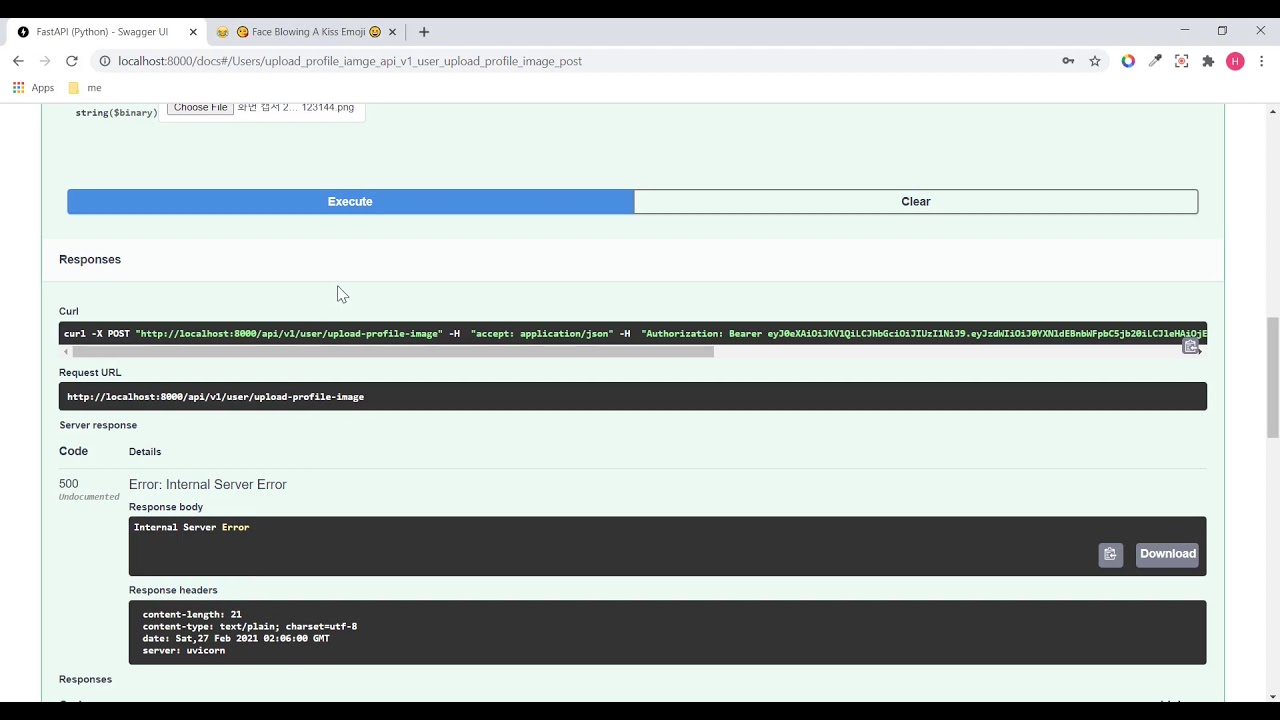Go back in browser history
Viewport: 1280px width, 720px height.
[x=18, y=61]
